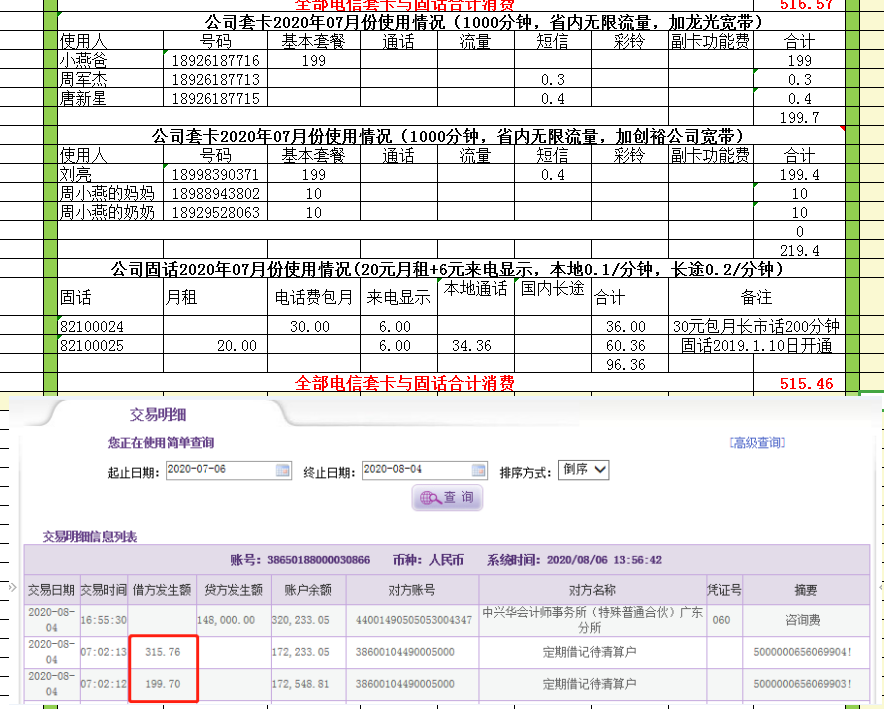Click the 315.76 debit amount entry
This screenshot has height=709, width=884.
point(161,654)
